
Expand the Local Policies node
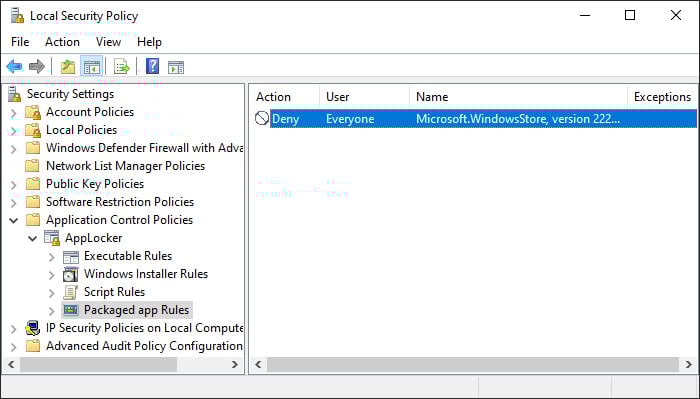13,131
